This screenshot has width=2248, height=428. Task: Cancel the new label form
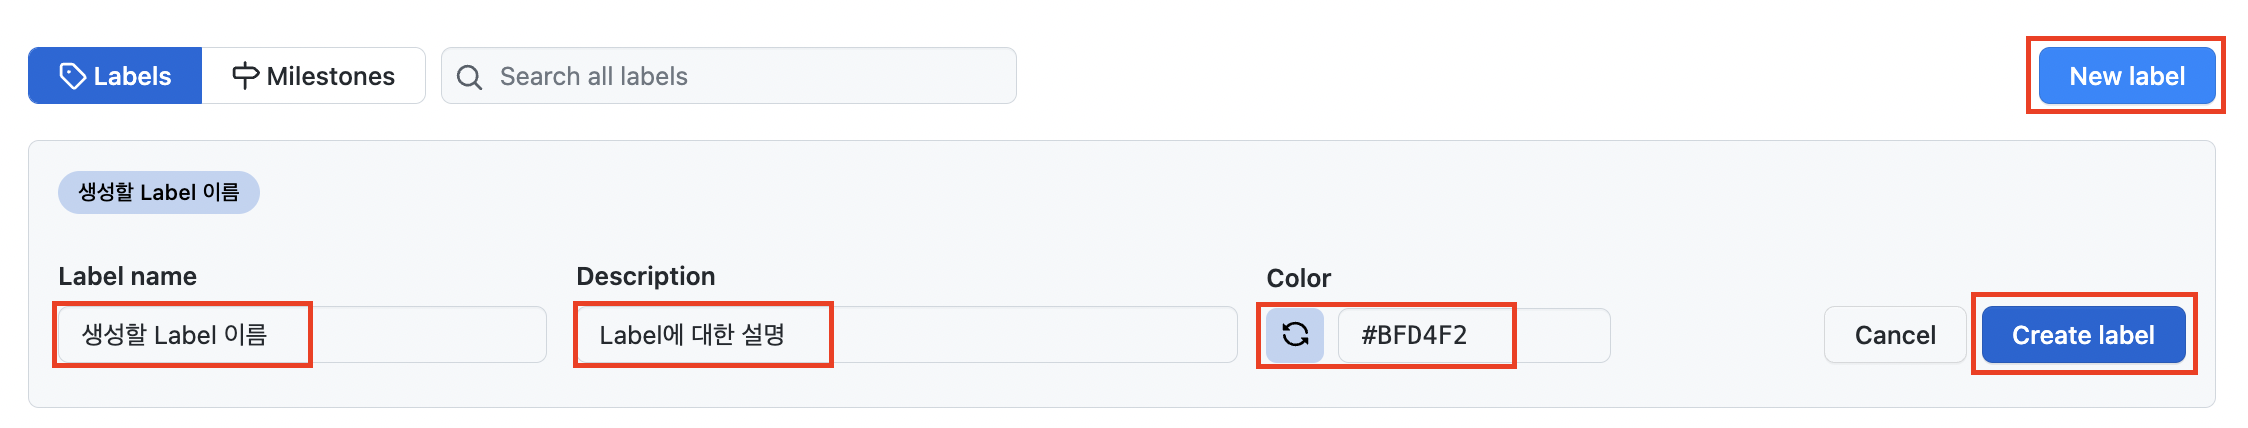[1895, 335]
